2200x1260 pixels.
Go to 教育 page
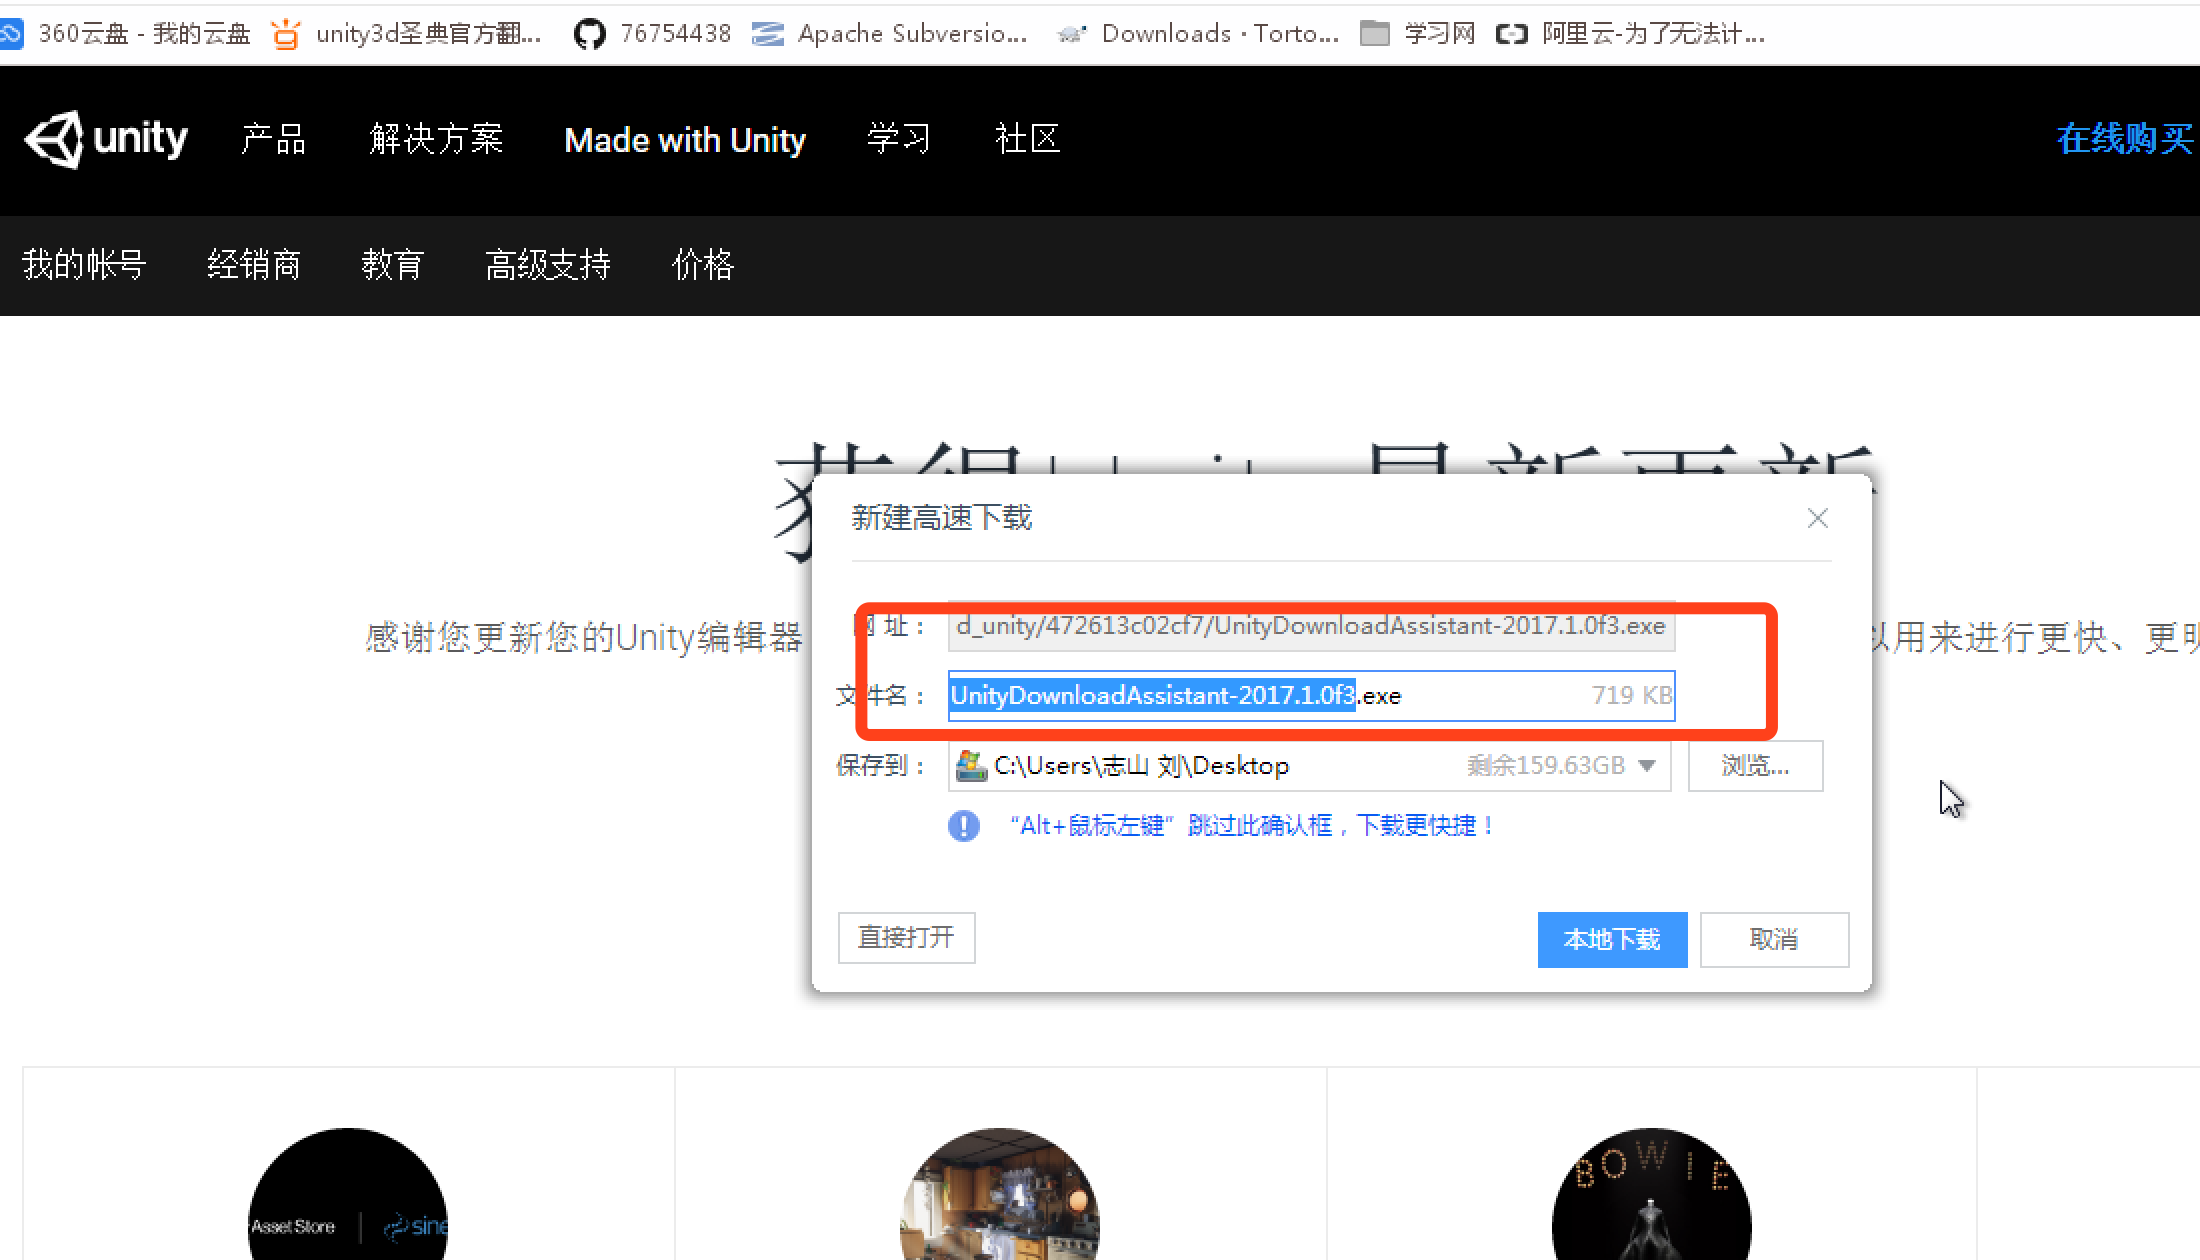[x=393, y=265]
